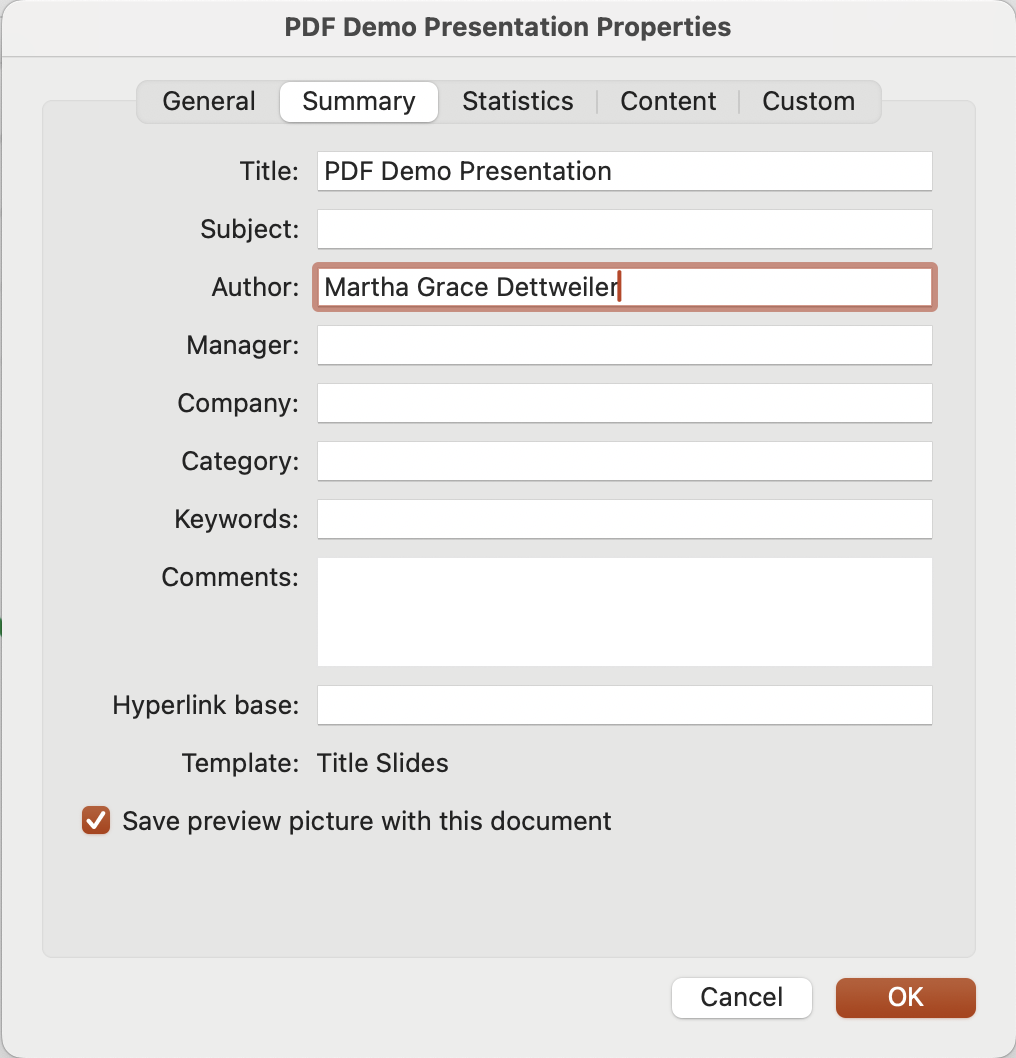Click in the Title field

click(x=624, y=171)
